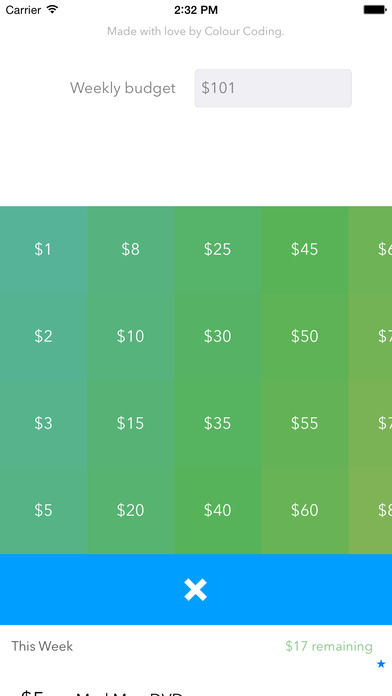Screen dimensions: 392x696
Task: Pick the $25 amount
Action: click(218, 249)
